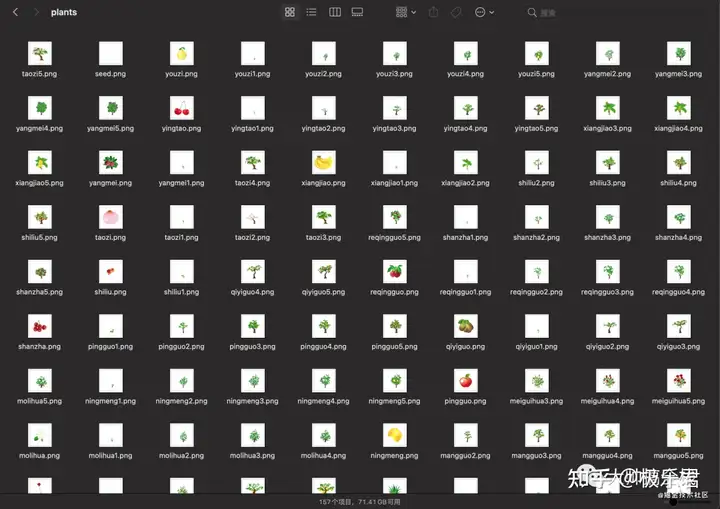The width and height of the screenshot is (720, 509).
Task: Go forward with the forward arrow
Action: (x=36, y=12)
